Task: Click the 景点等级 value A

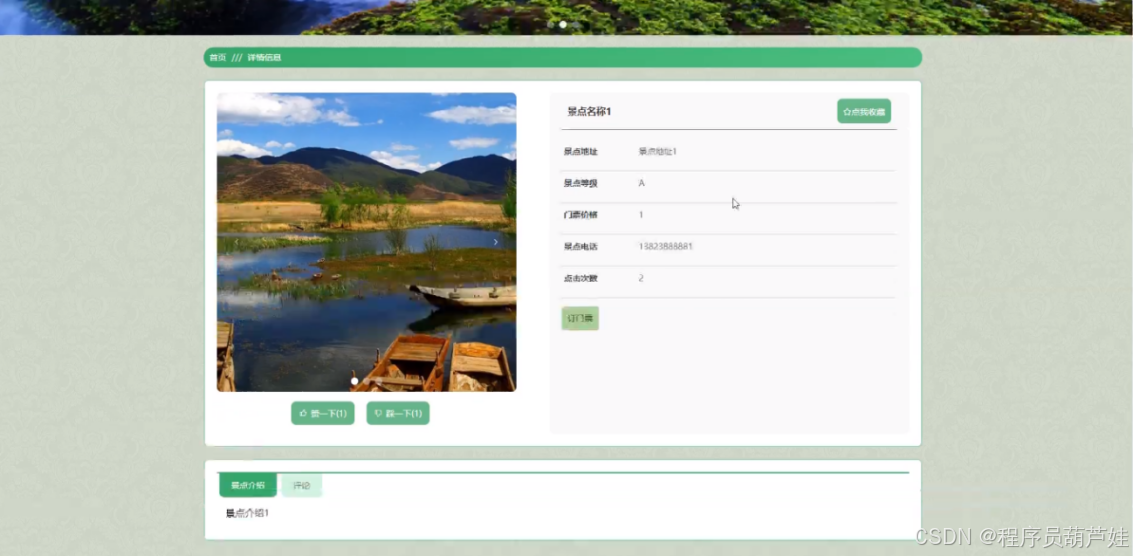Action: click(642, 183)
